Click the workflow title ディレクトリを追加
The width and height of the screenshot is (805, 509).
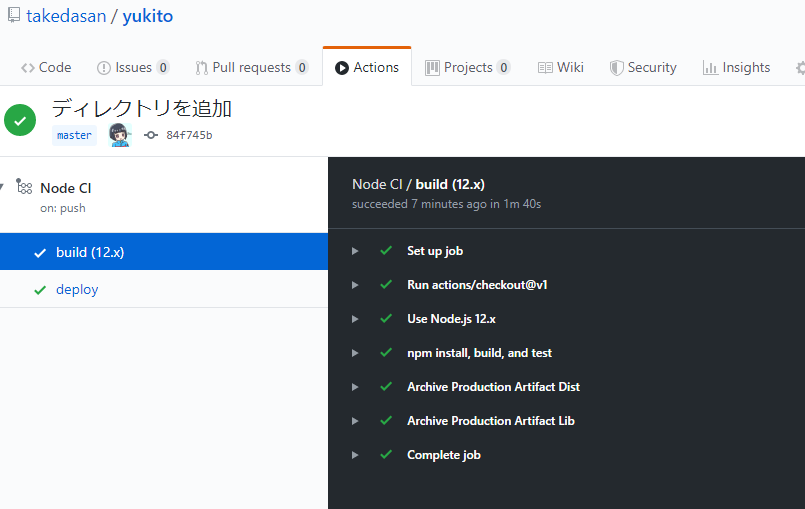[142, 108]
